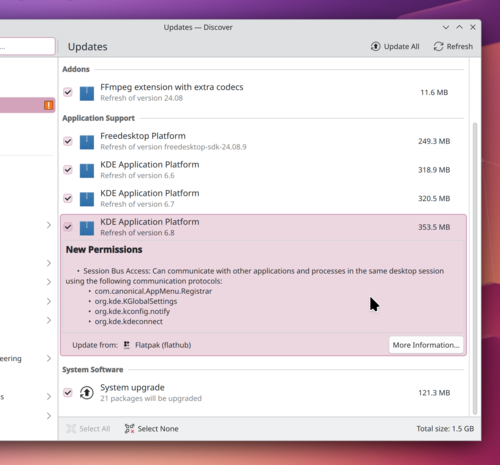Expand the topmost sidebar category chevron
Image resolution: width=500 pixels, height=465 pixels.
coord(49,225)
